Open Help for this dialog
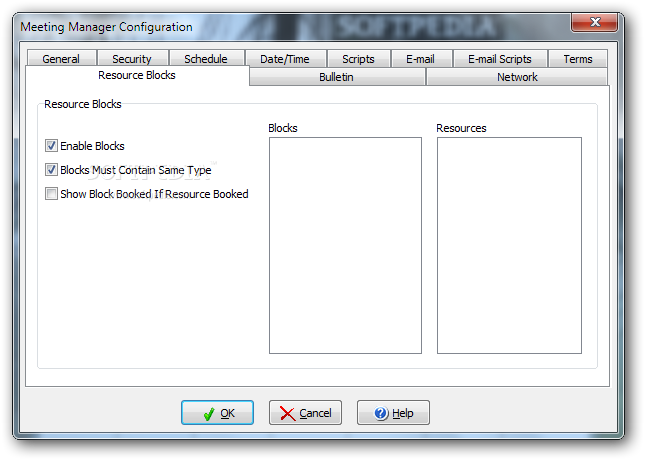Image resolution: width=645 pixels, height=460 pixels. tap(393, 412)
